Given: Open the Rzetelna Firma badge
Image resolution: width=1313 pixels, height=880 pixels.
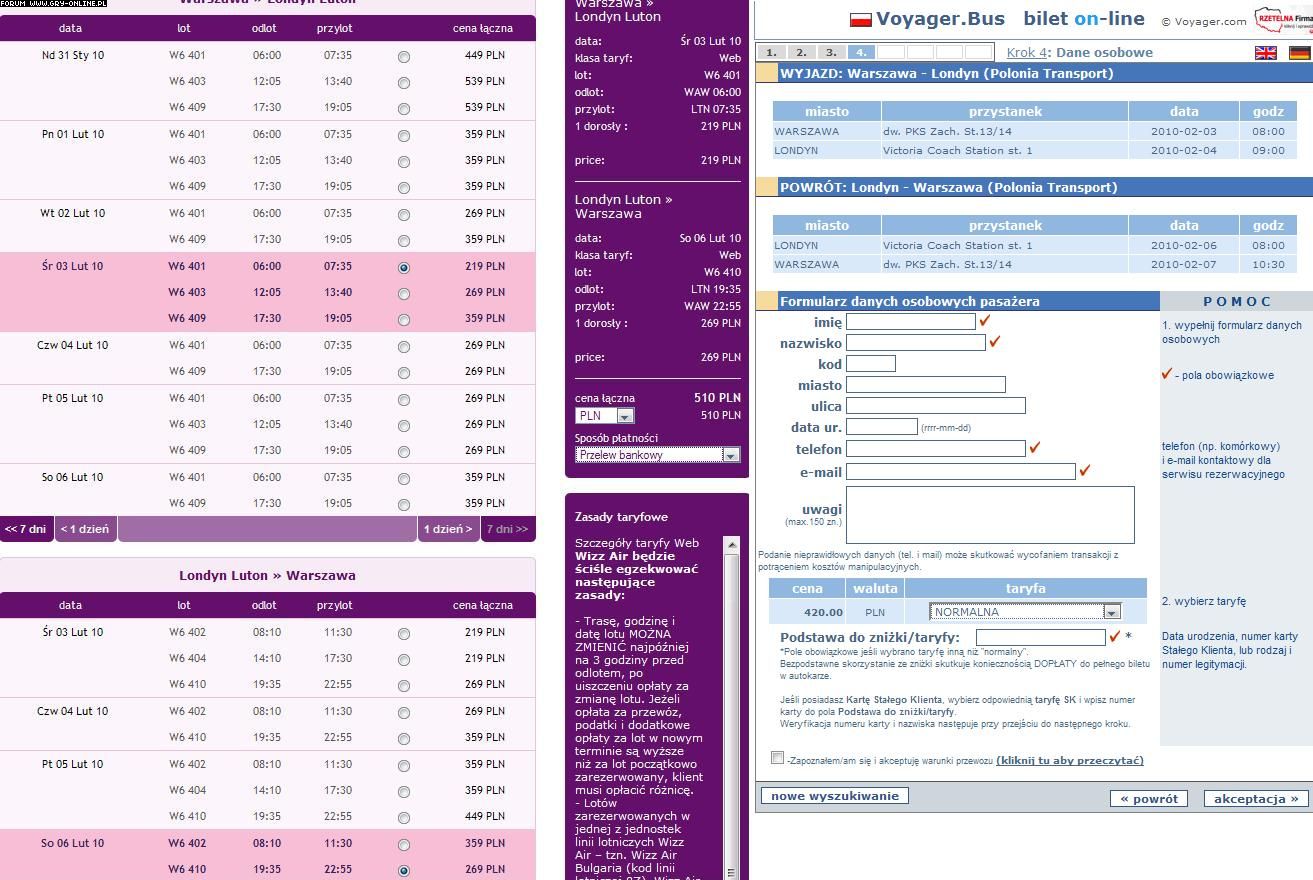Looking at the screenshot, I should [1283, 19].
